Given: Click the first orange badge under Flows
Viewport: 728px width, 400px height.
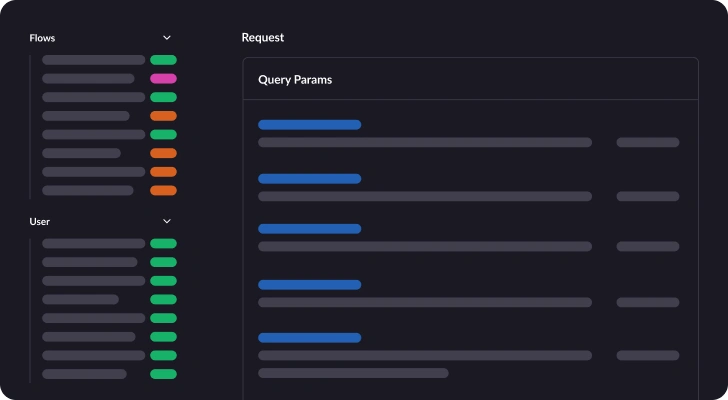Looking at the screenshot, I should [163, 116].
